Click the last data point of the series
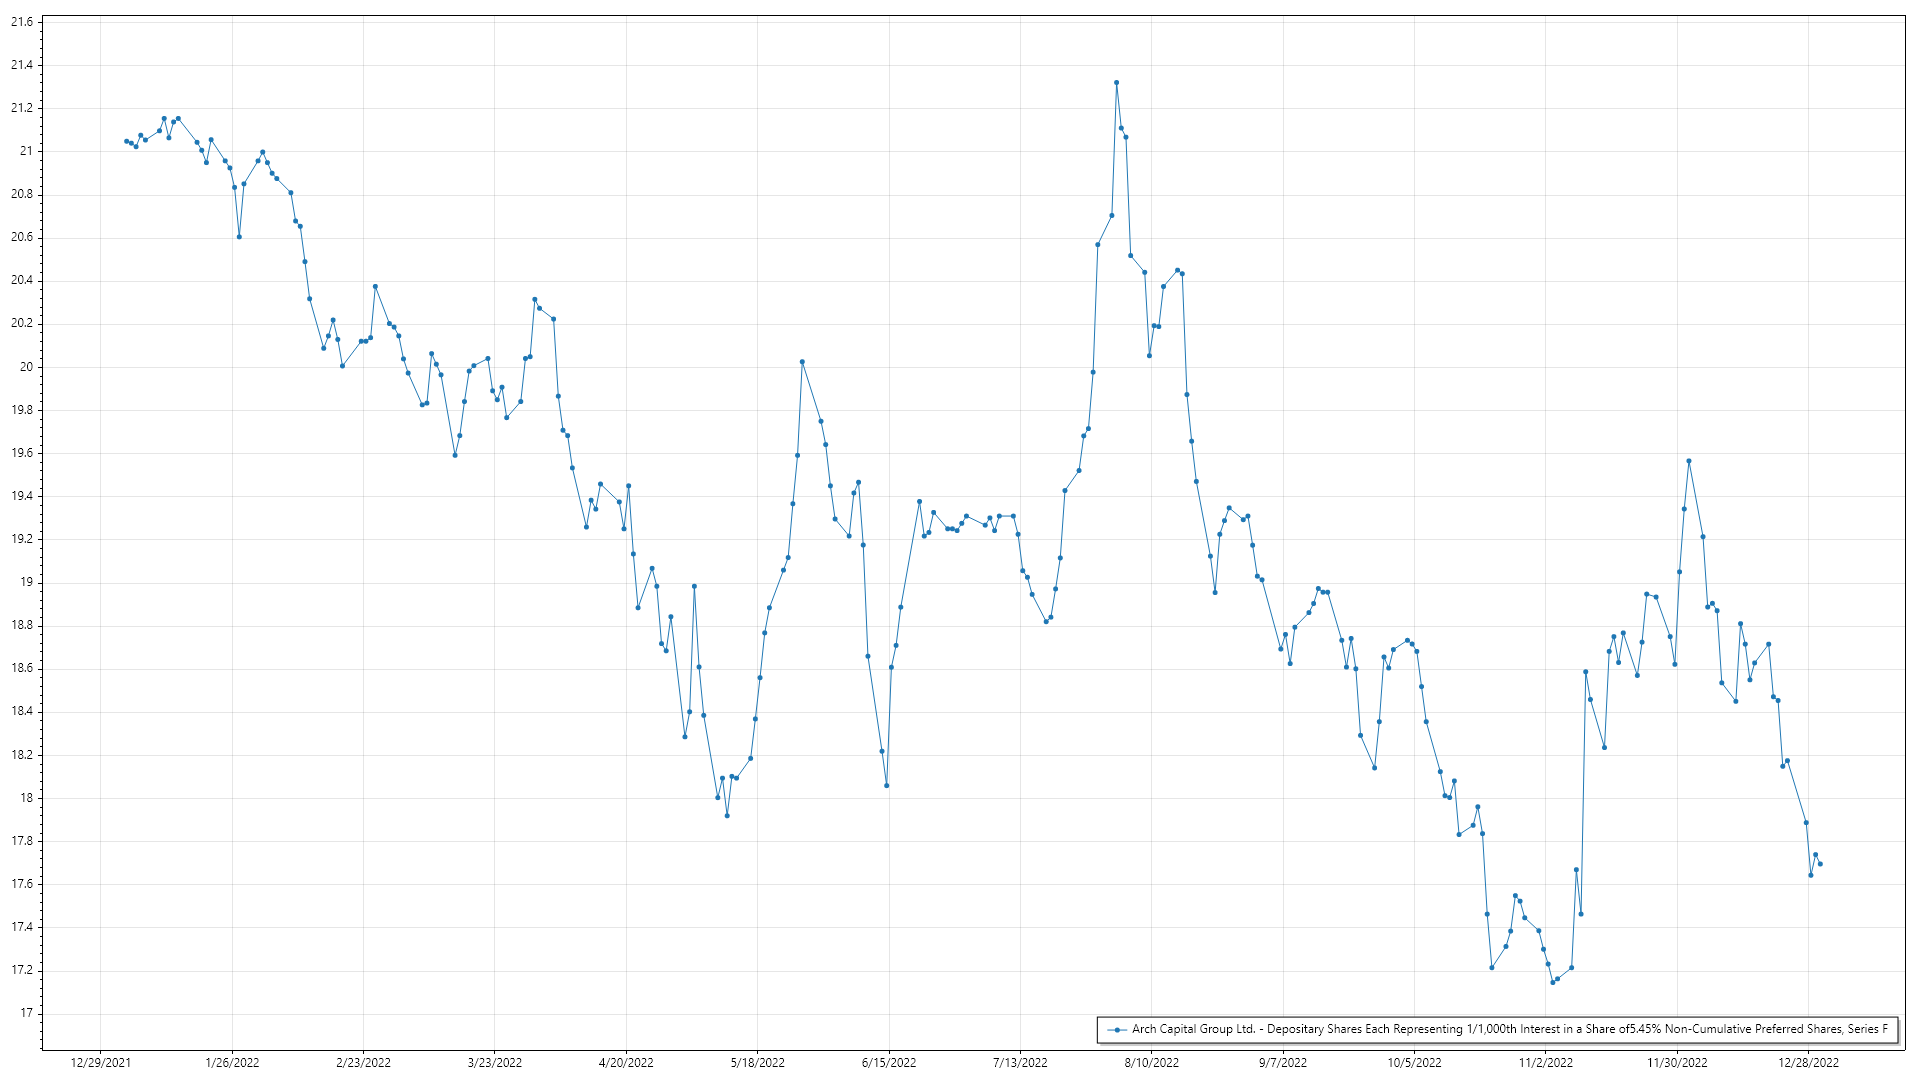The width and height of the screenshot is (1920, 1080). coord(1820,864)
